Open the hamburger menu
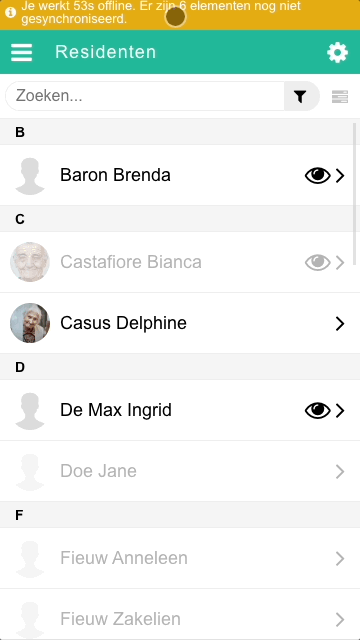 coord(22,52)
